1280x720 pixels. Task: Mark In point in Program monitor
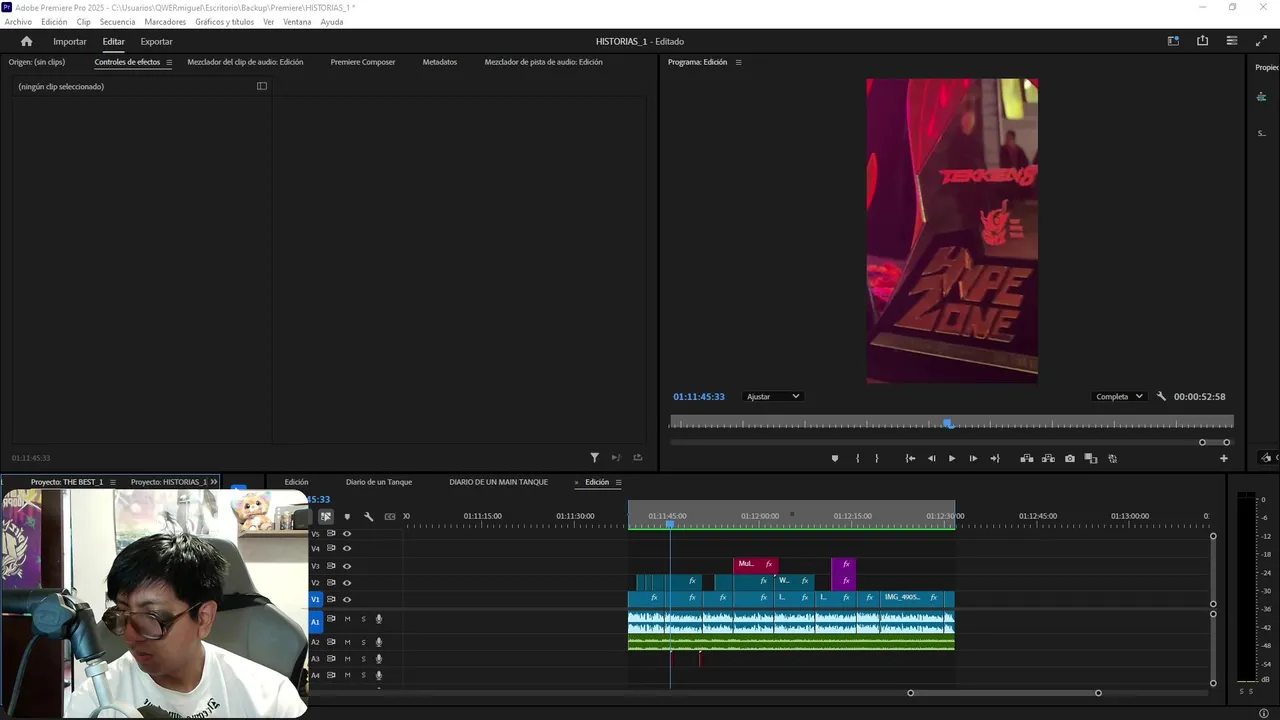[x=857, y=458]
